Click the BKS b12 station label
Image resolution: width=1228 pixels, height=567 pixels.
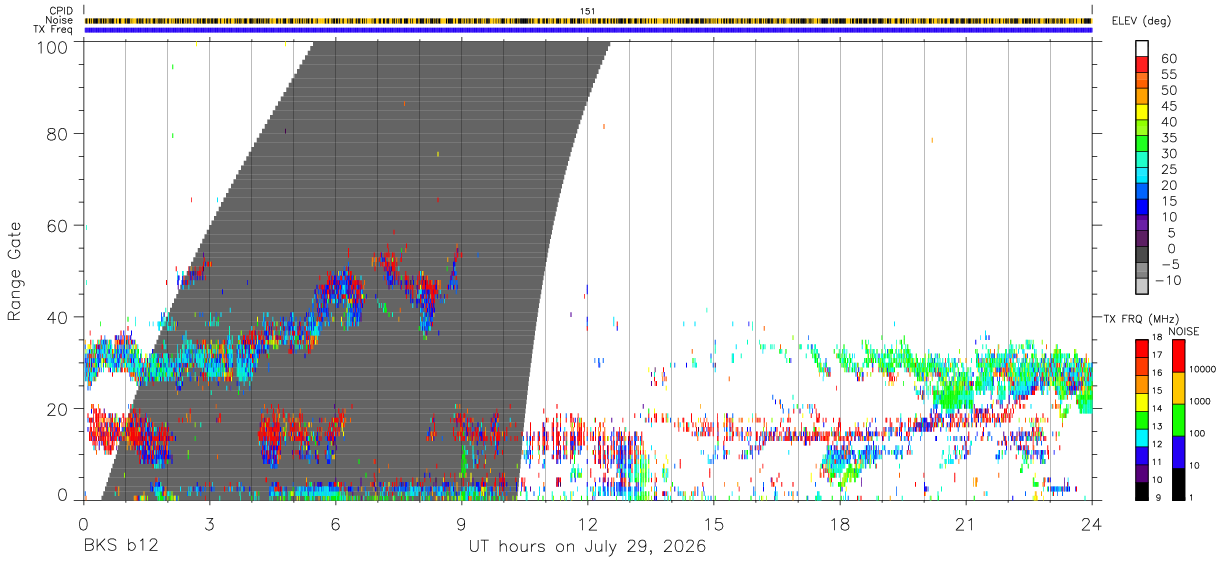coord(120,547)
